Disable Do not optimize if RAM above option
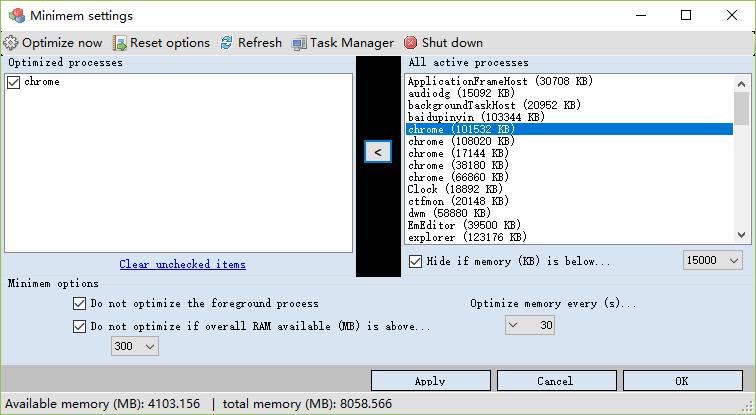 [x=80, y=326]
